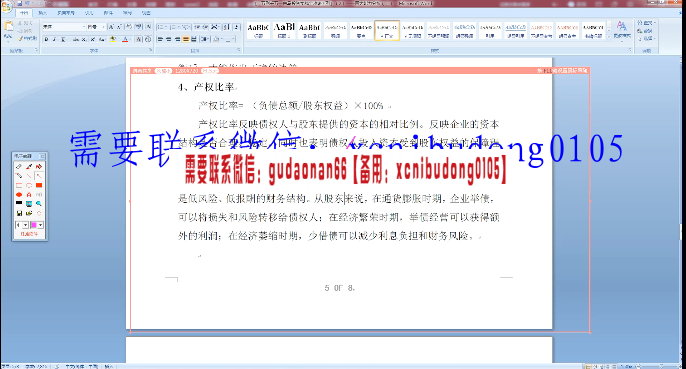Click the sort icon in paragraph group

click(x=226, y=27)
